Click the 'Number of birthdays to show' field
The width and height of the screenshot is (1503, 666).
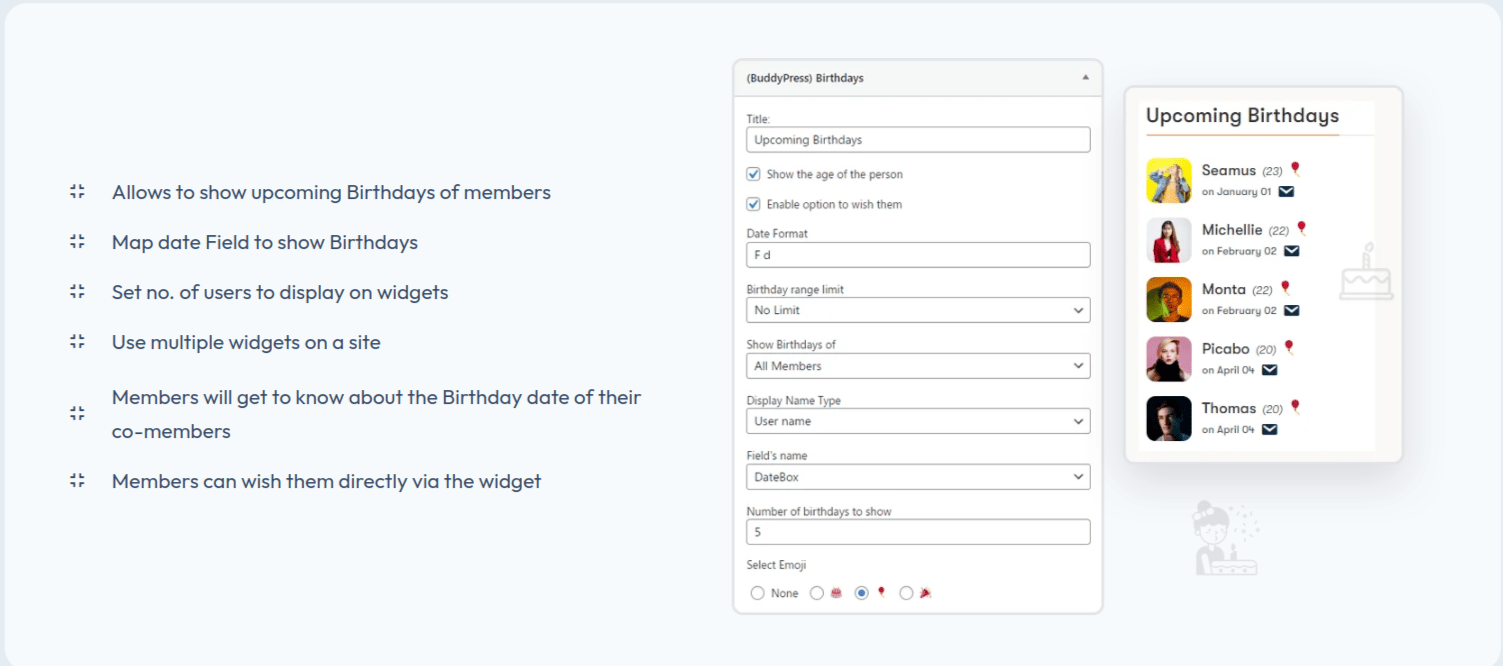[x=917, y=532]
